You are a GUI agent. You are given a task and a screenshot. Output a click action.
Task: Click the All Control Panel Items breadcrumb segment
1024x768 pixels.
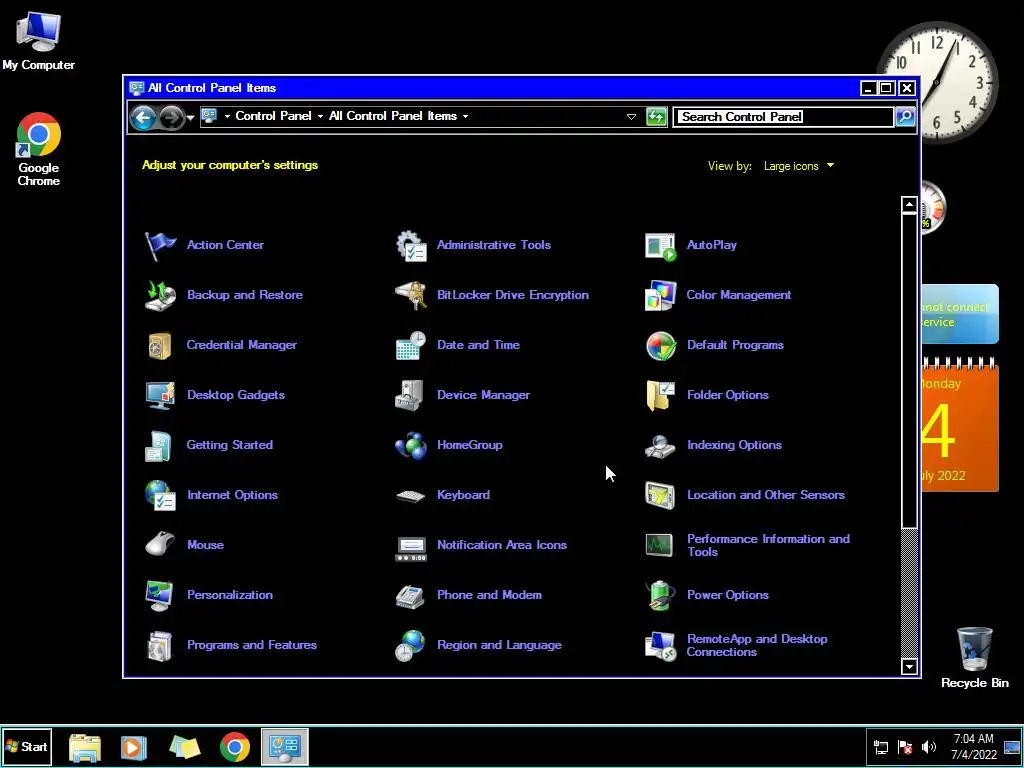(392, 116)
